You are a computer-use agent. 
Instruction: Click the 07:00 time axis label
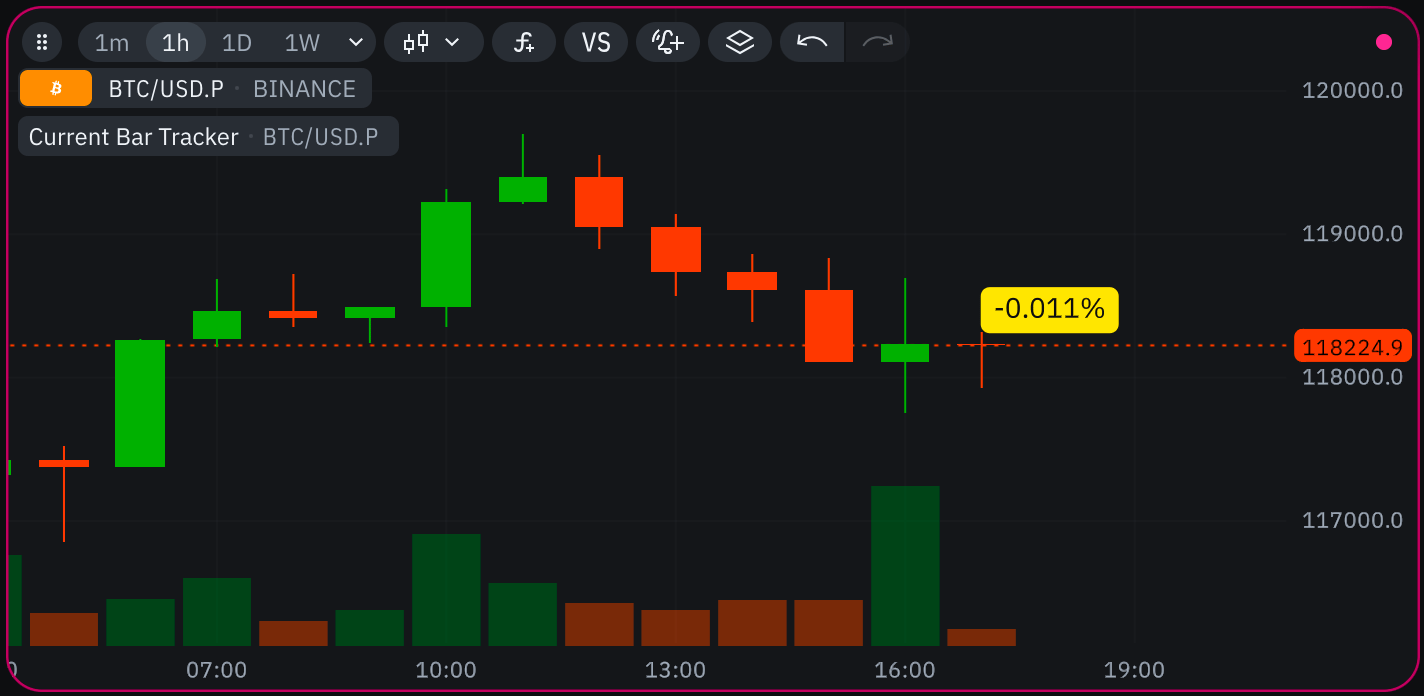coord(216,669)
